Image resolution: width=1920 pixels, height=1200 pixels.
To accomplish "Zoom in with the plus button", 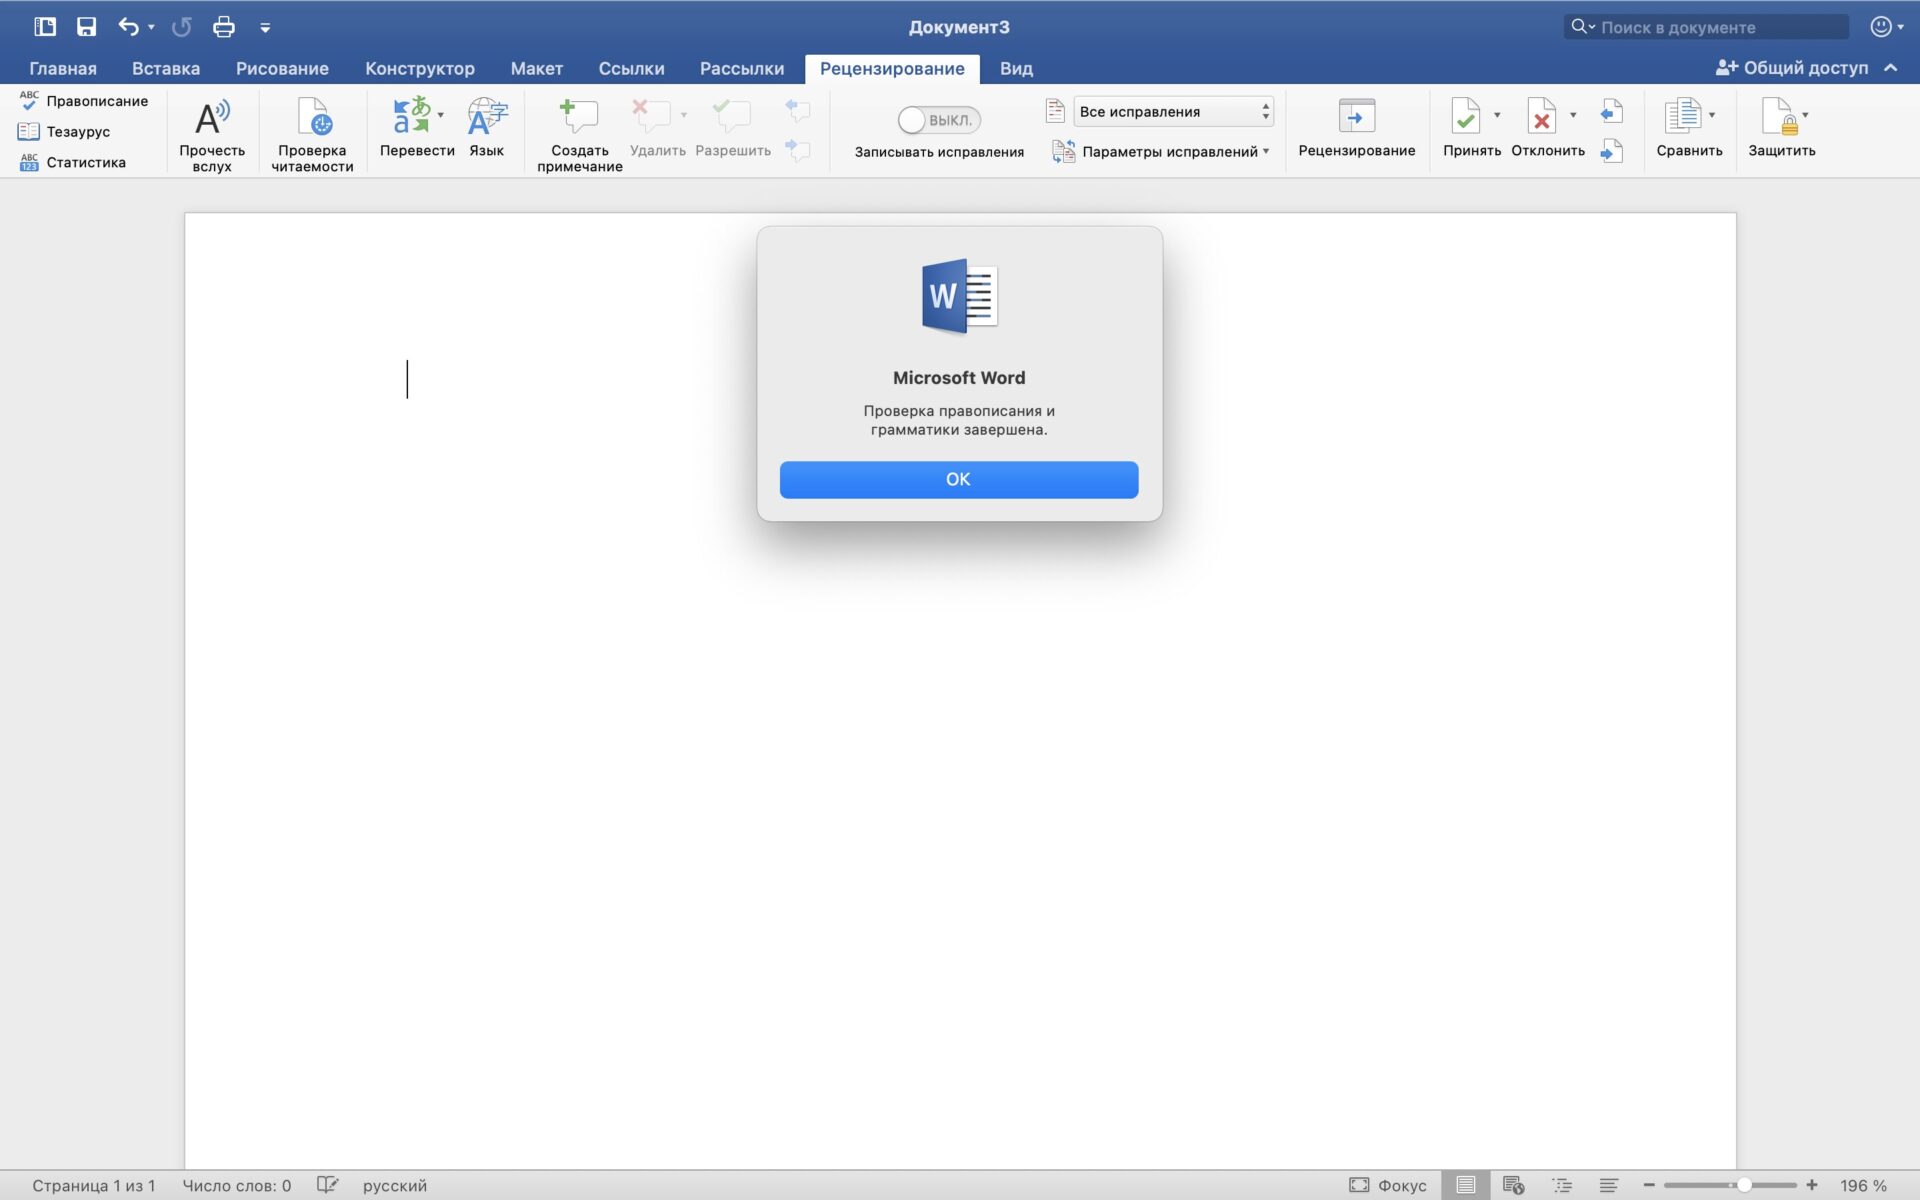I will pos(1811,1185).
